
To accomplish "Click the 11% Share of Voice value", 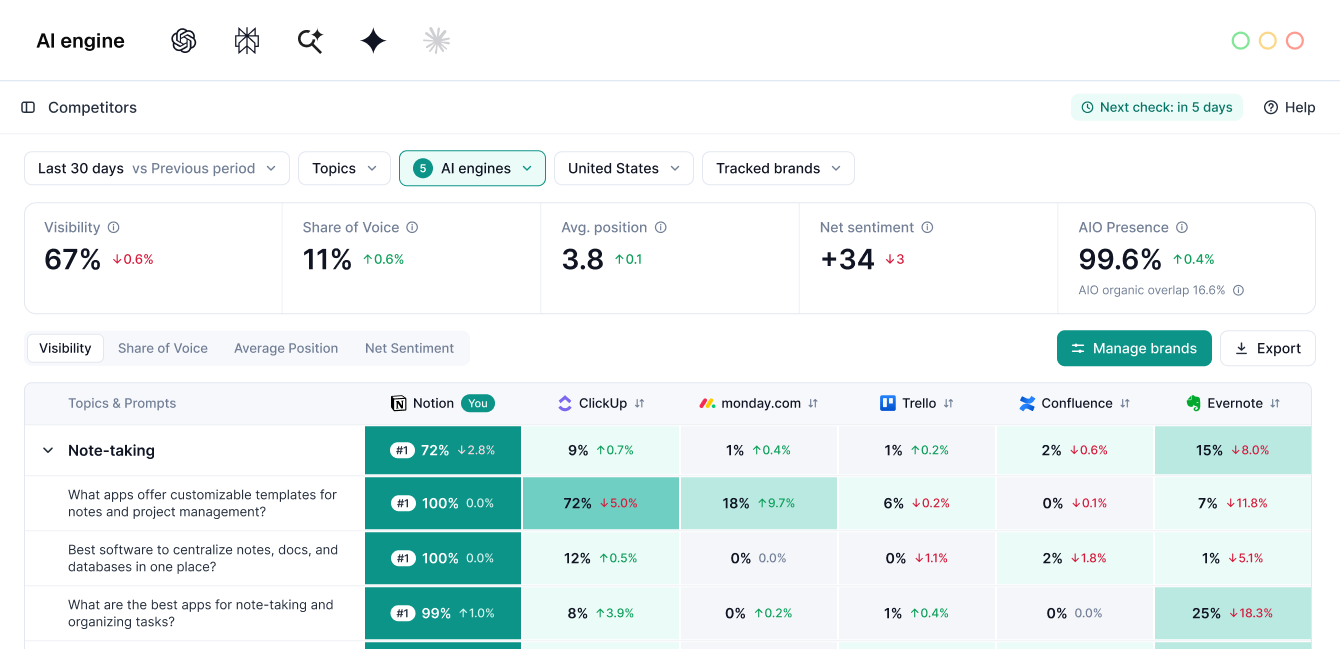I will pos(328,259).
